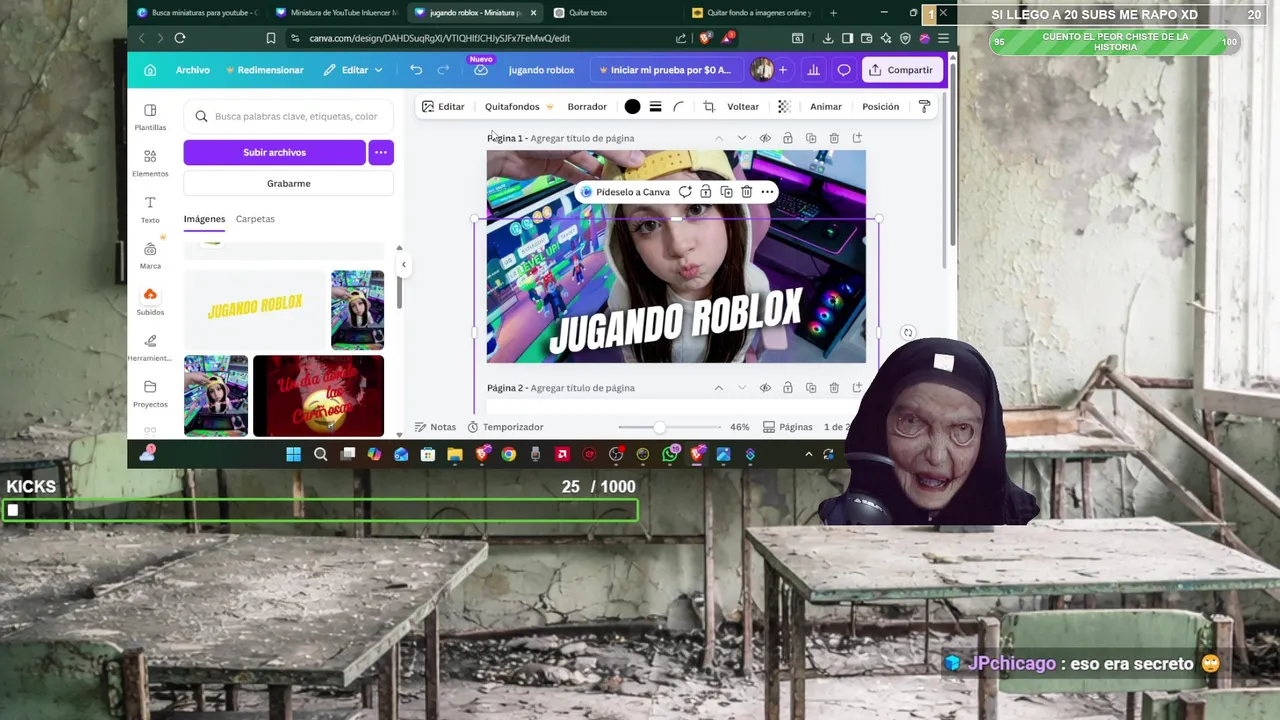Open the Archivo menu
The height and width of the screenshot is (720, 1280).
(193, 70)
